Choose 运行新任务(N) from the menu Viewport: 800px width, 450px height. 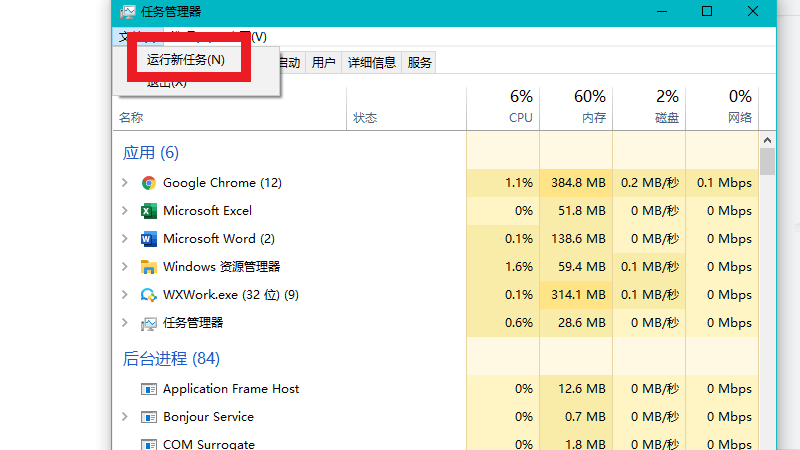(186, 60)
